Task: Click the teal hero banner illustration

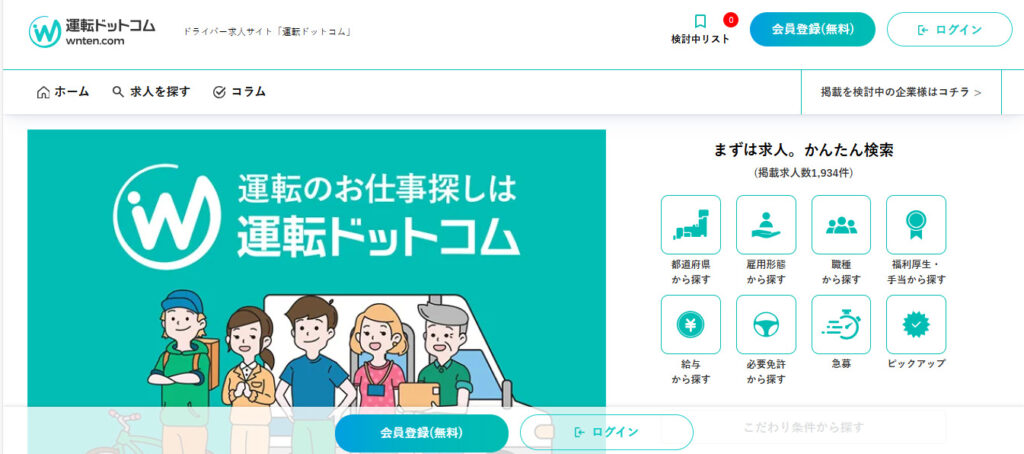Action: click(x=317, y=291)
